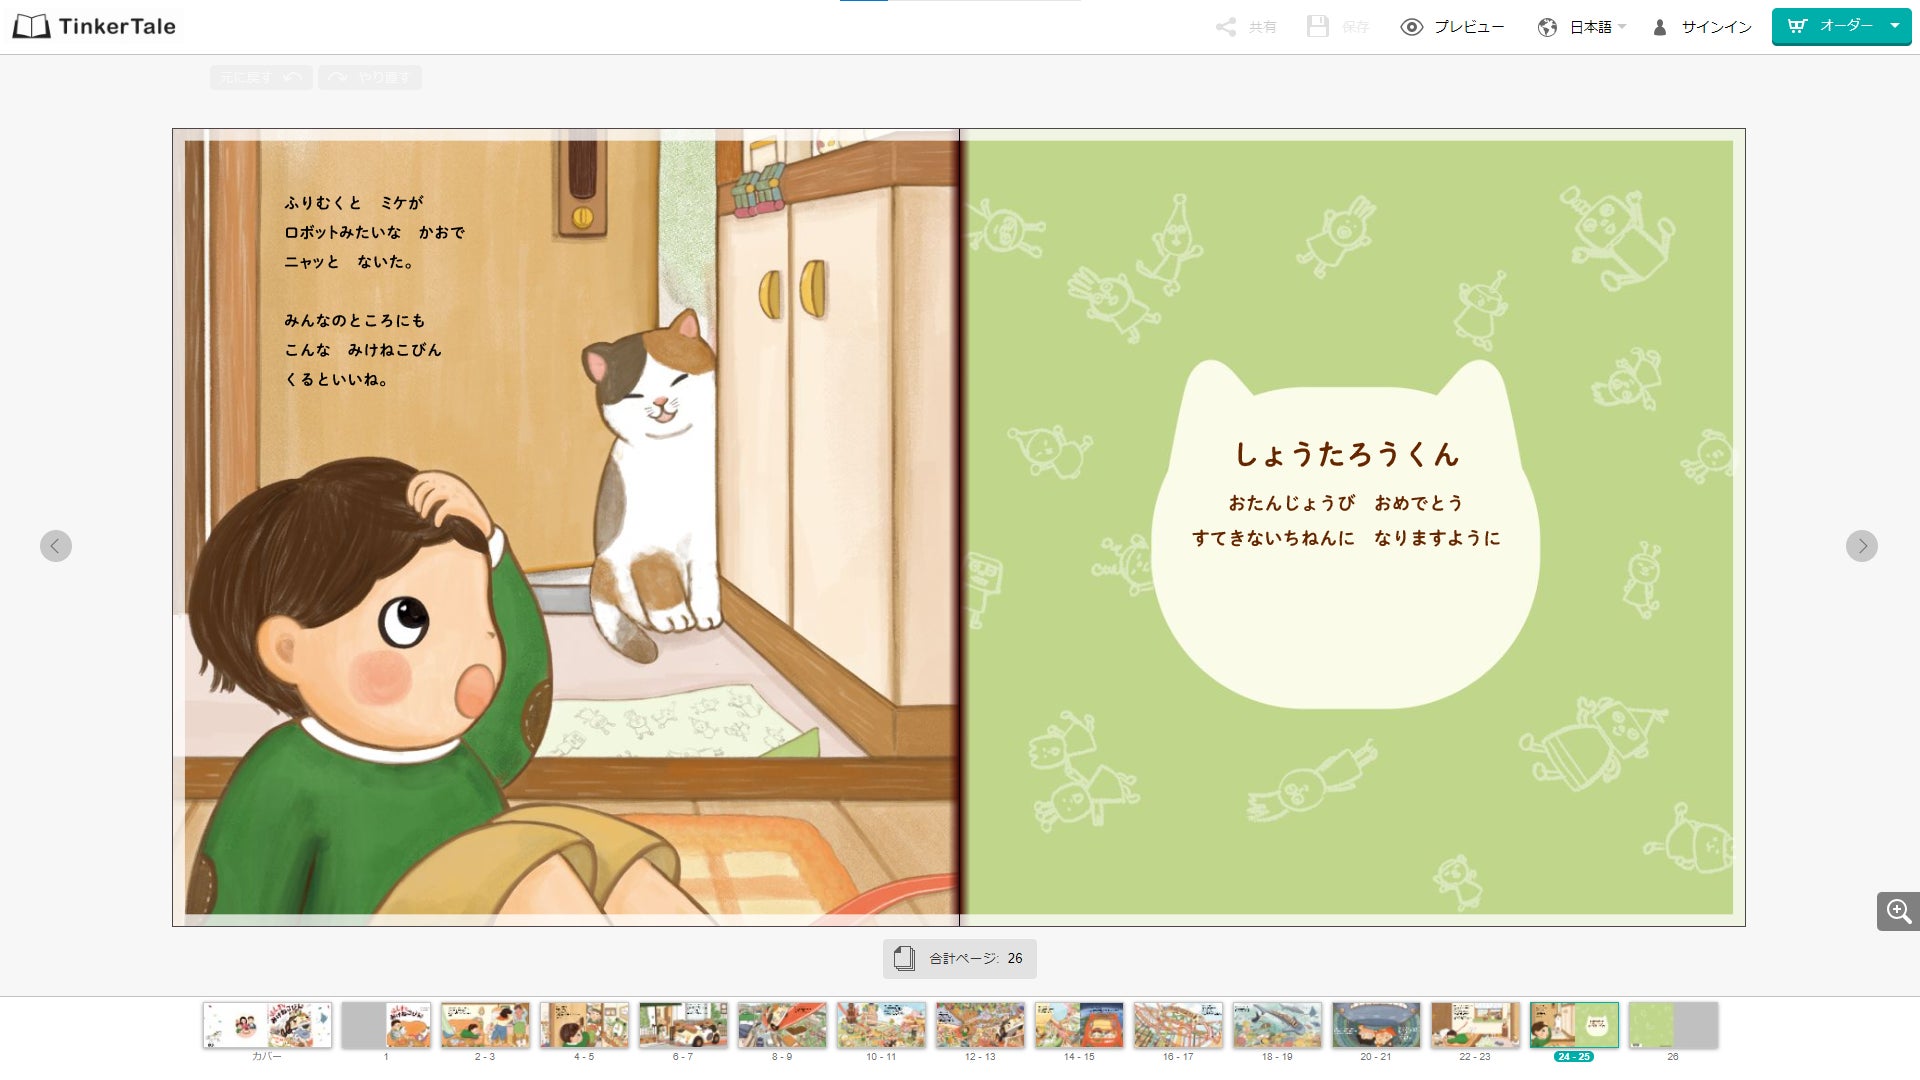Expand the Order (オーダー) button dropdown arrow

click(1894, 26)
